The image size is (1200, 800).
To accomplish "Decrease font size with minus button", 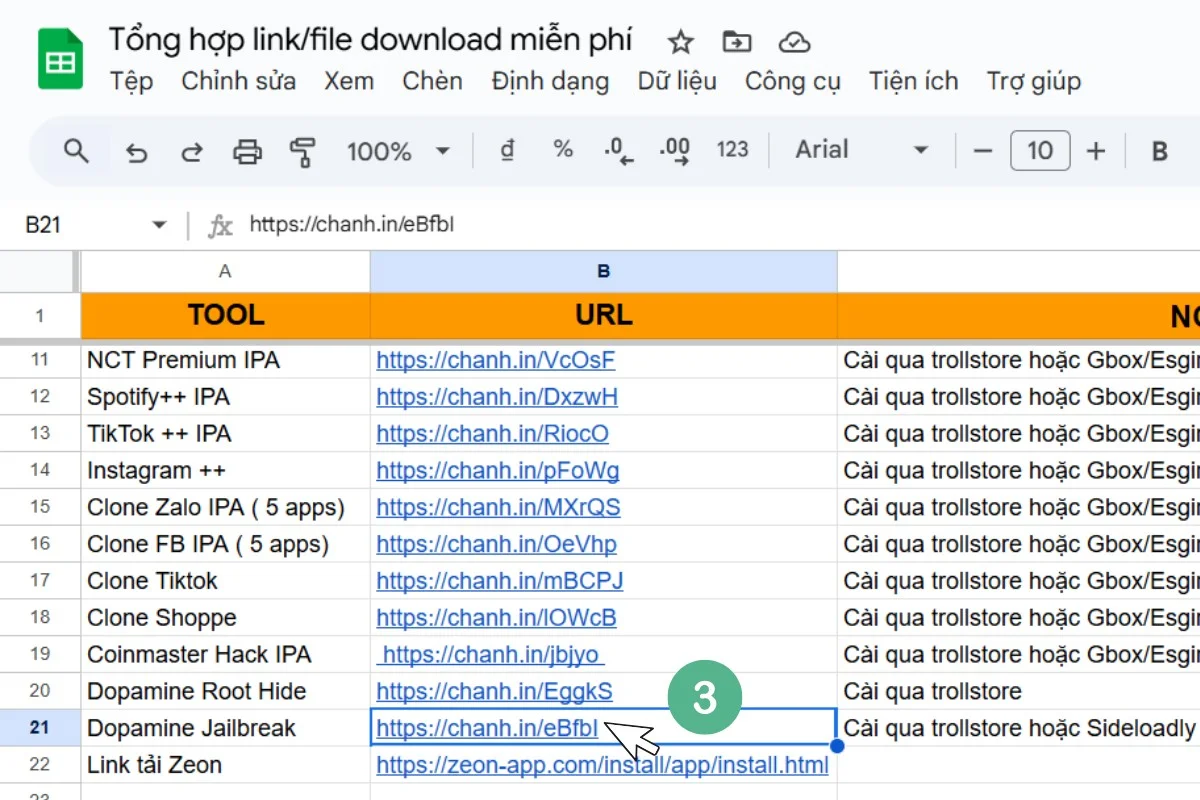I will (x=983, y=151).
